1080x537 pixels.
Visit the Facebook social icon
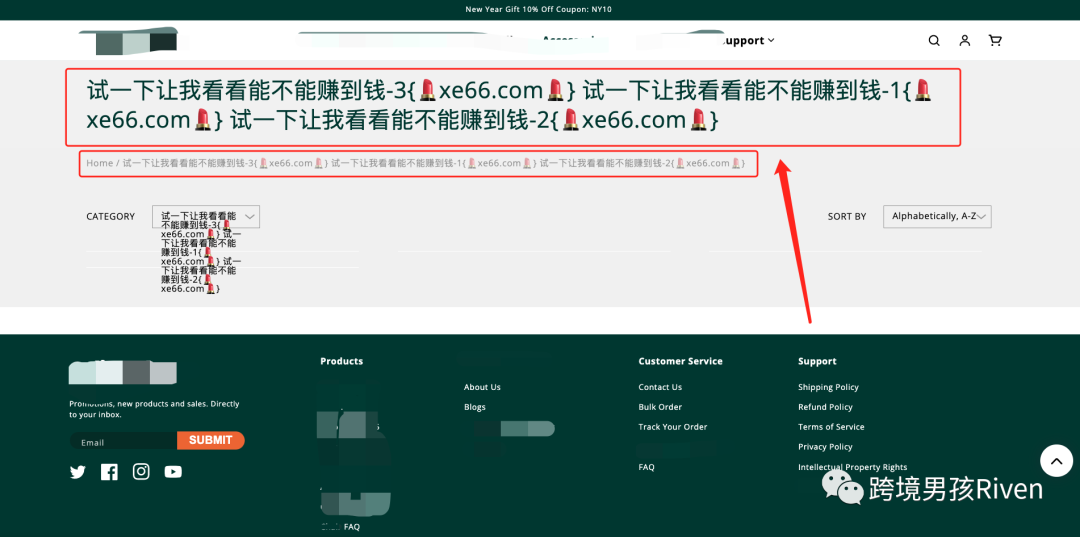109,472
